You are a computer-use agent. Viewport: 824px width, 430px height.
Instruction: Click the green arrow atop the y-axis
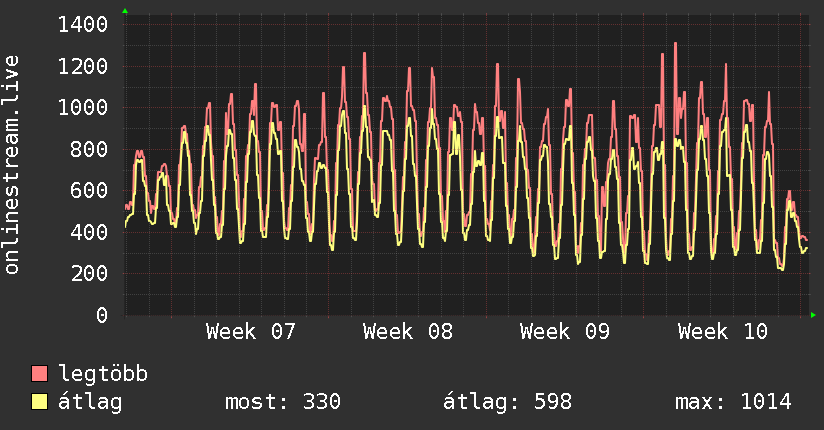click(125, 11)
